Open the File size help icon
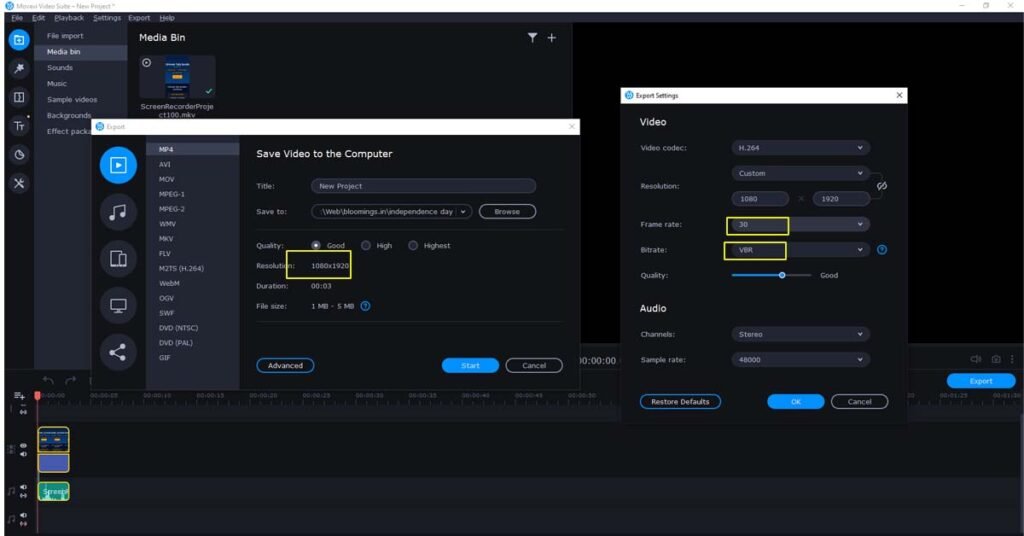This screenshot has width=1024, height=536. coord(366,306)
